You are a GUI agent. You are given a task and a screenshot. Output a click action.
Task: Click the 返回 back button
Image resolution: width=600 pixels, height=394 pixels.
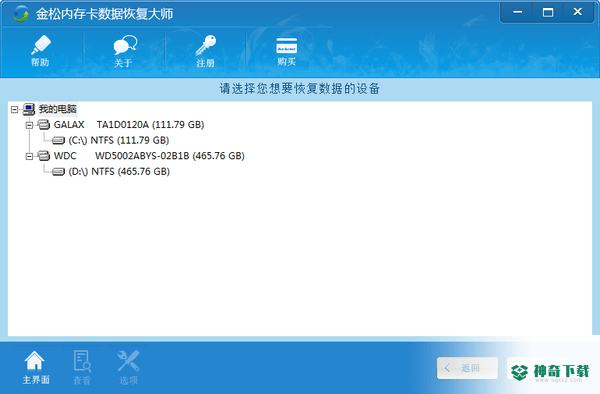(x=467, y=368)
